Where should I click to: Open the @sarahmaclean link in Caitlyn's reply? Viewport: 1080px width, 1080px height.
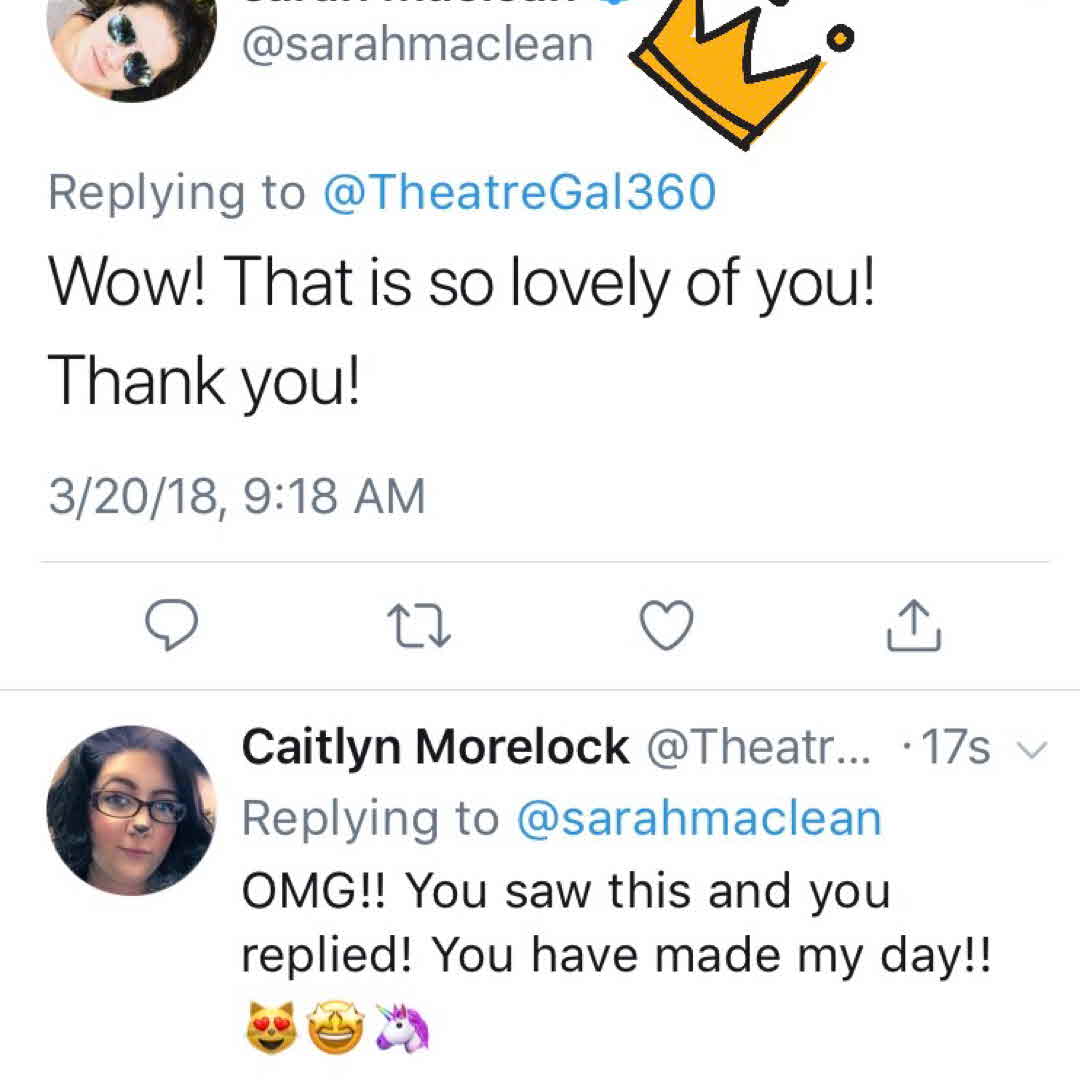click(x=698, y=819)
